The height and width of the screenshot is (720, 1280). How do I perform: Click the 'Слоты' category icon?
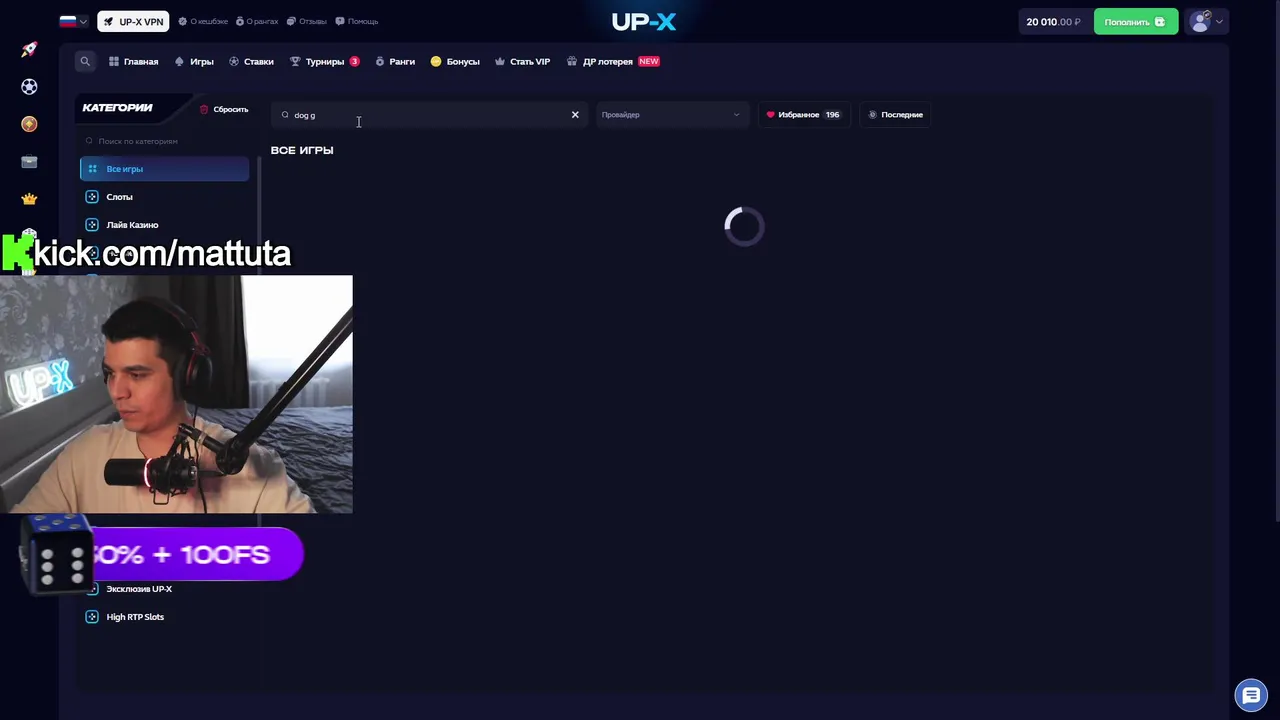(92, 197)
